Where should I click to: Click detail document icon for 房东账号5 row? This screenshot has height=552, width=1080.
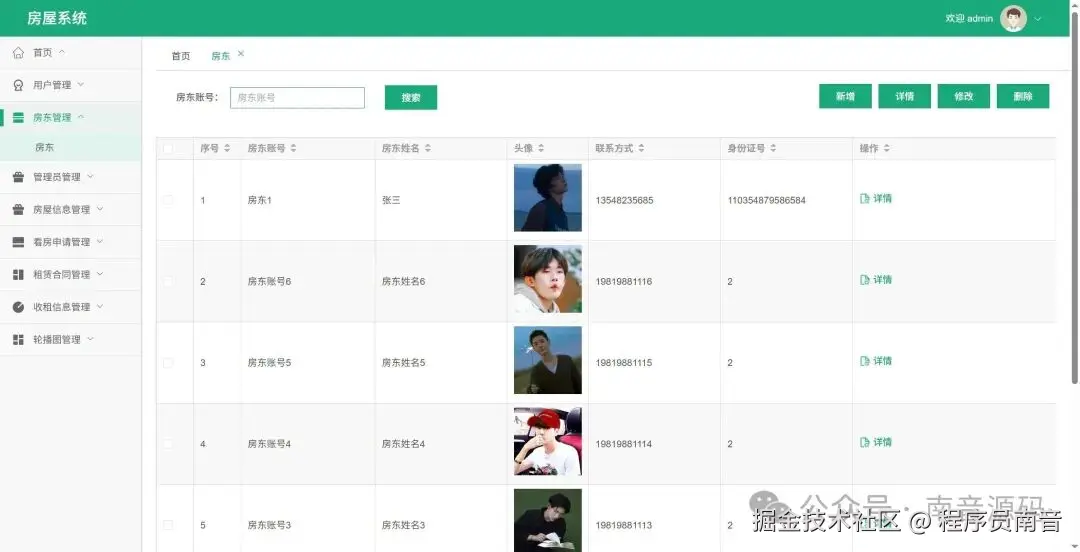click(865, 361)
